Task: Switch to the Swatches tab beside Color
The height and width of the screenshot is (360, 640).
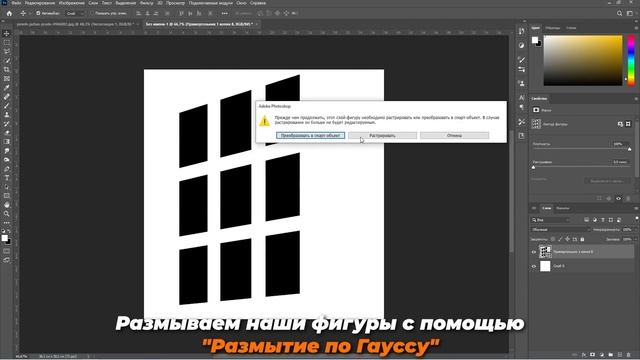Action: pos(553,28)
